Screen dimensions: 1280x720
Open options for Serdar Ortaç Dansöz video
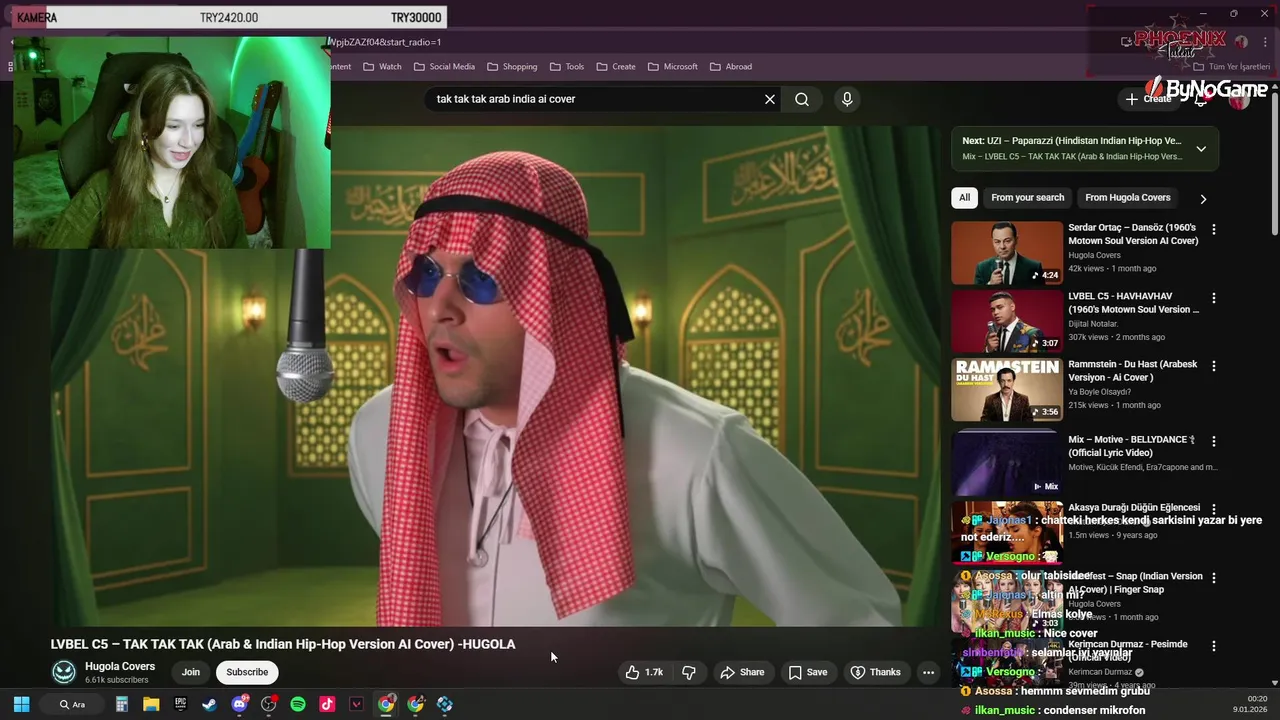pyautogui.click(x=1214, y=230)
